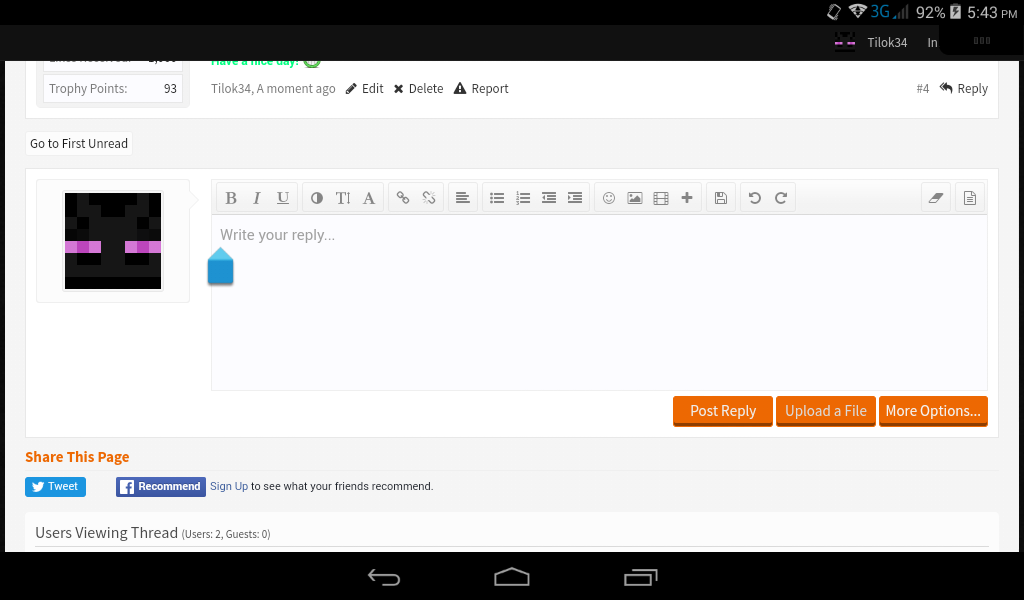Open the Tilok34 author link under the post

(231, 89)
